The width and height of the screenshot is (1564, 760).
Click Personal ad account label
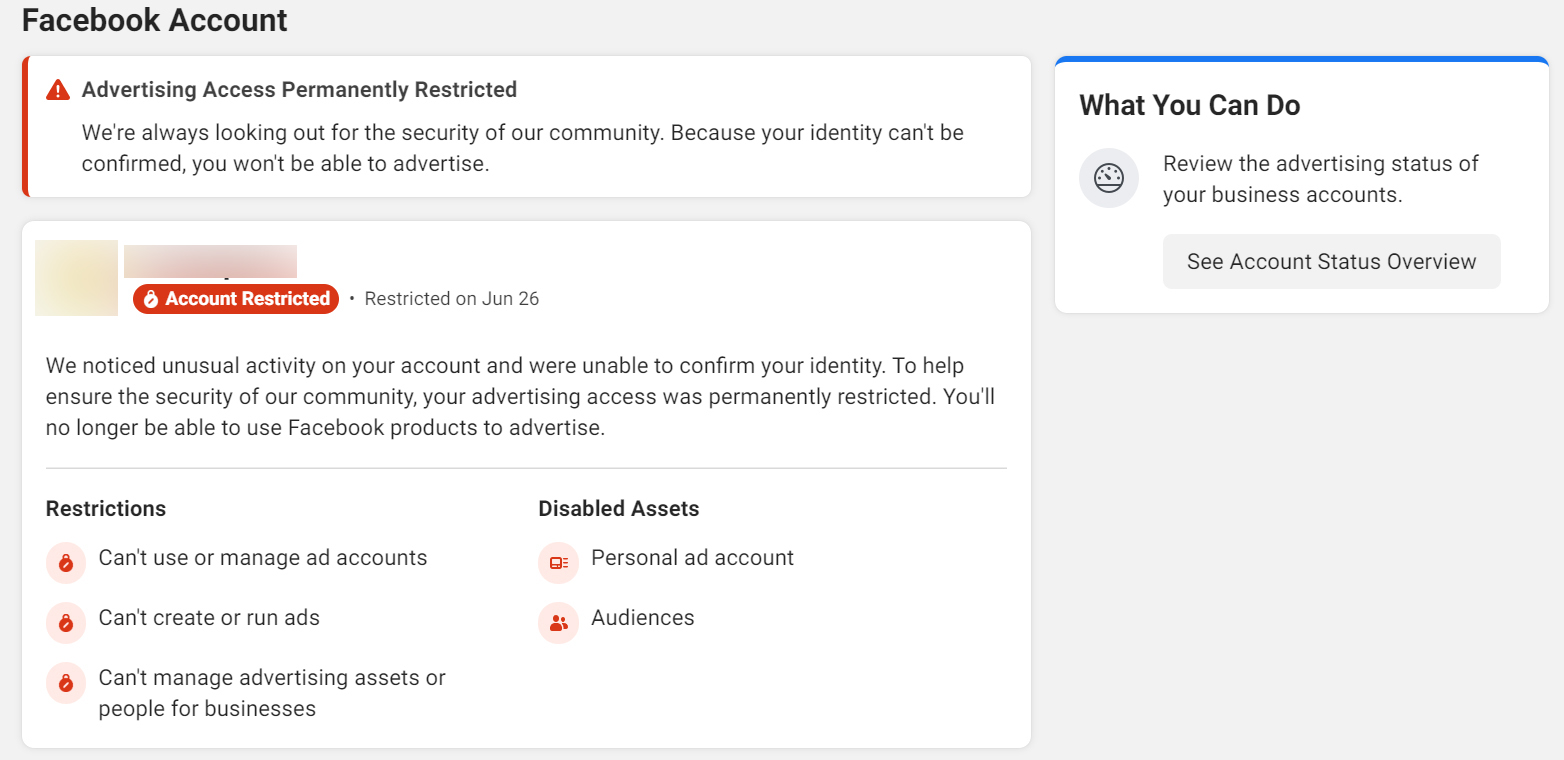692,558
